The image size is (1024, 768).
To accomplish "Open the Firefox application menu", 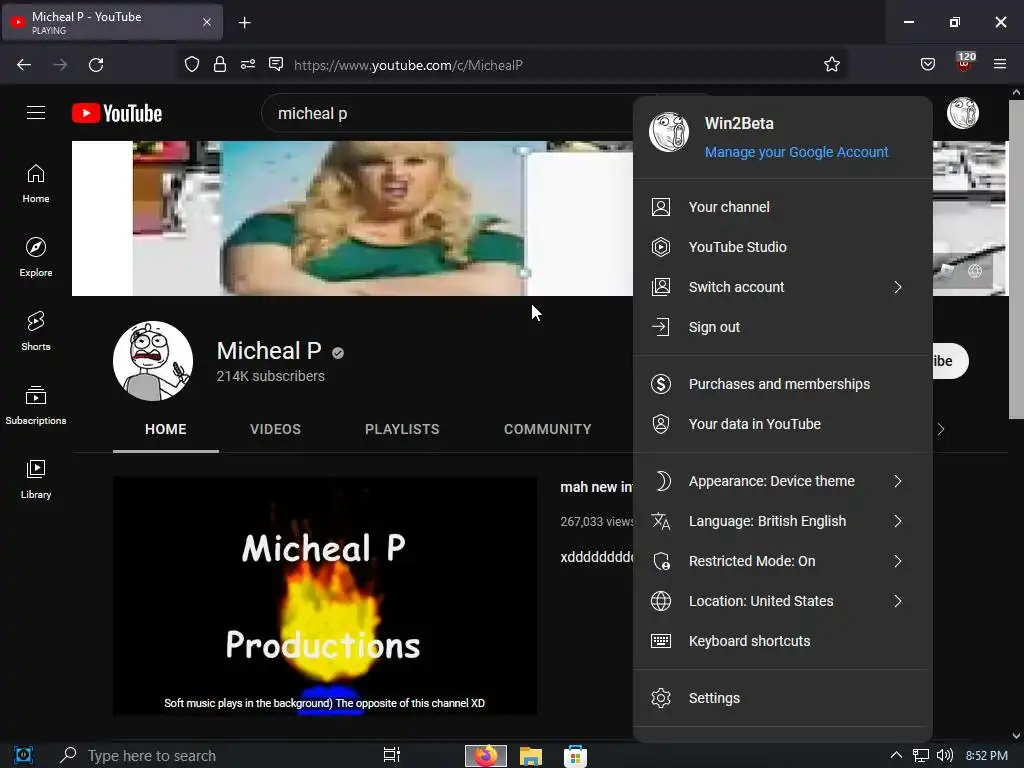I will click(1000, 65).
